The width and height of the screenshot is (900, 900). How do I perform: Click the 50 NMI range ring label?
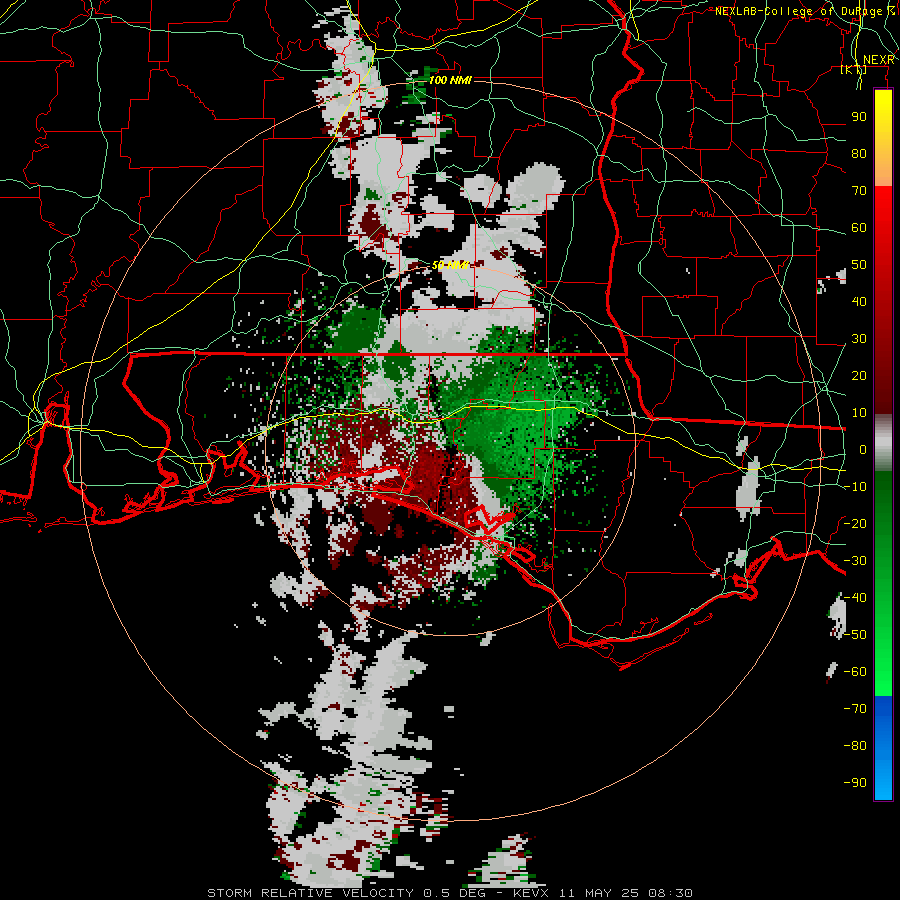[450, 265]
